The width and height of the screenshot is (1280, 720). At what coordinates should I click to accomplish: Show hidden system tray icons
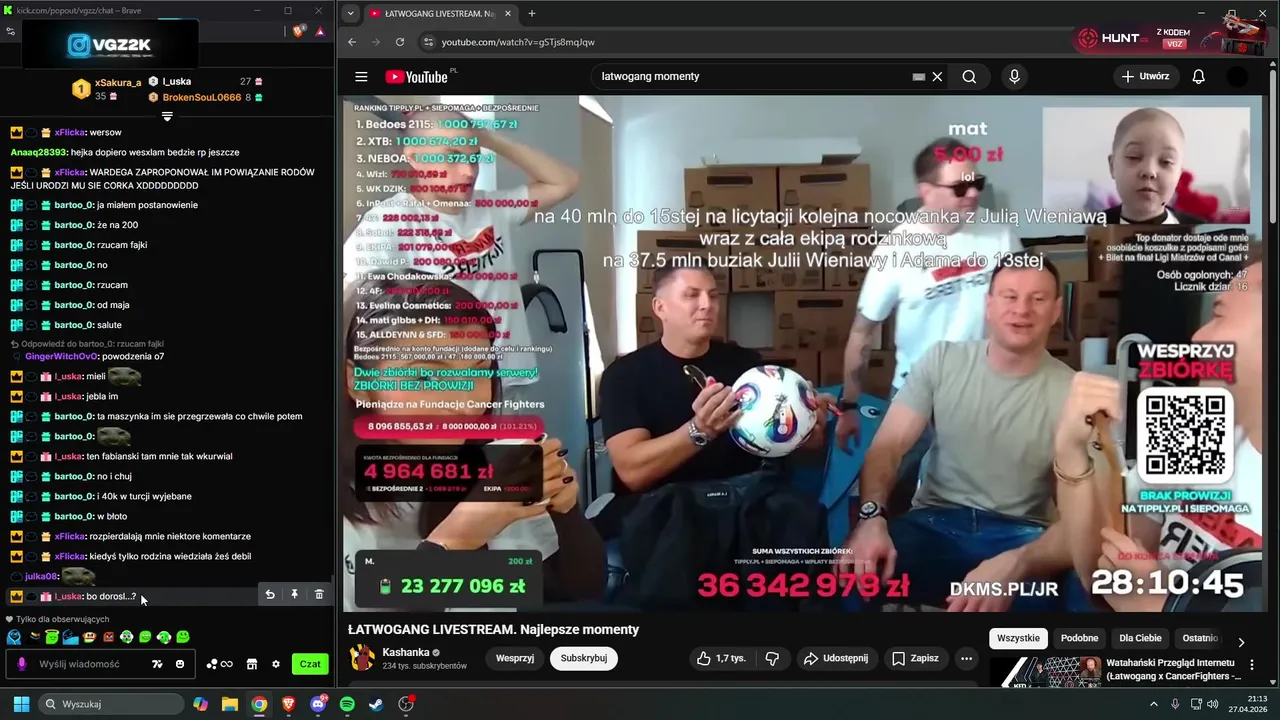[x=1154, y=704]
